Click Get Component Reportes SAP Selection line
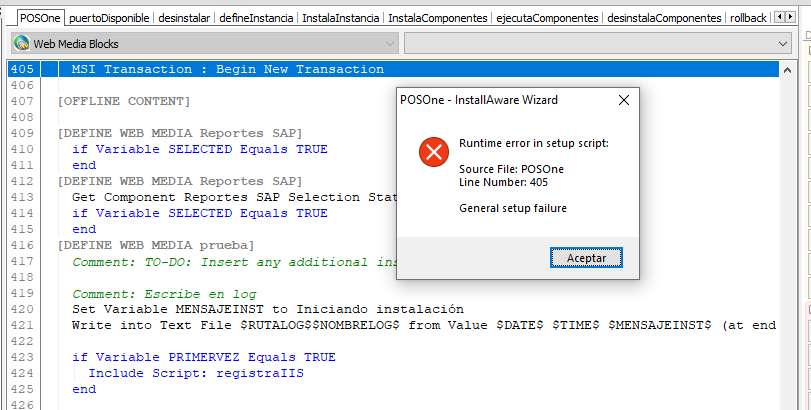 (x=234, y=198)
